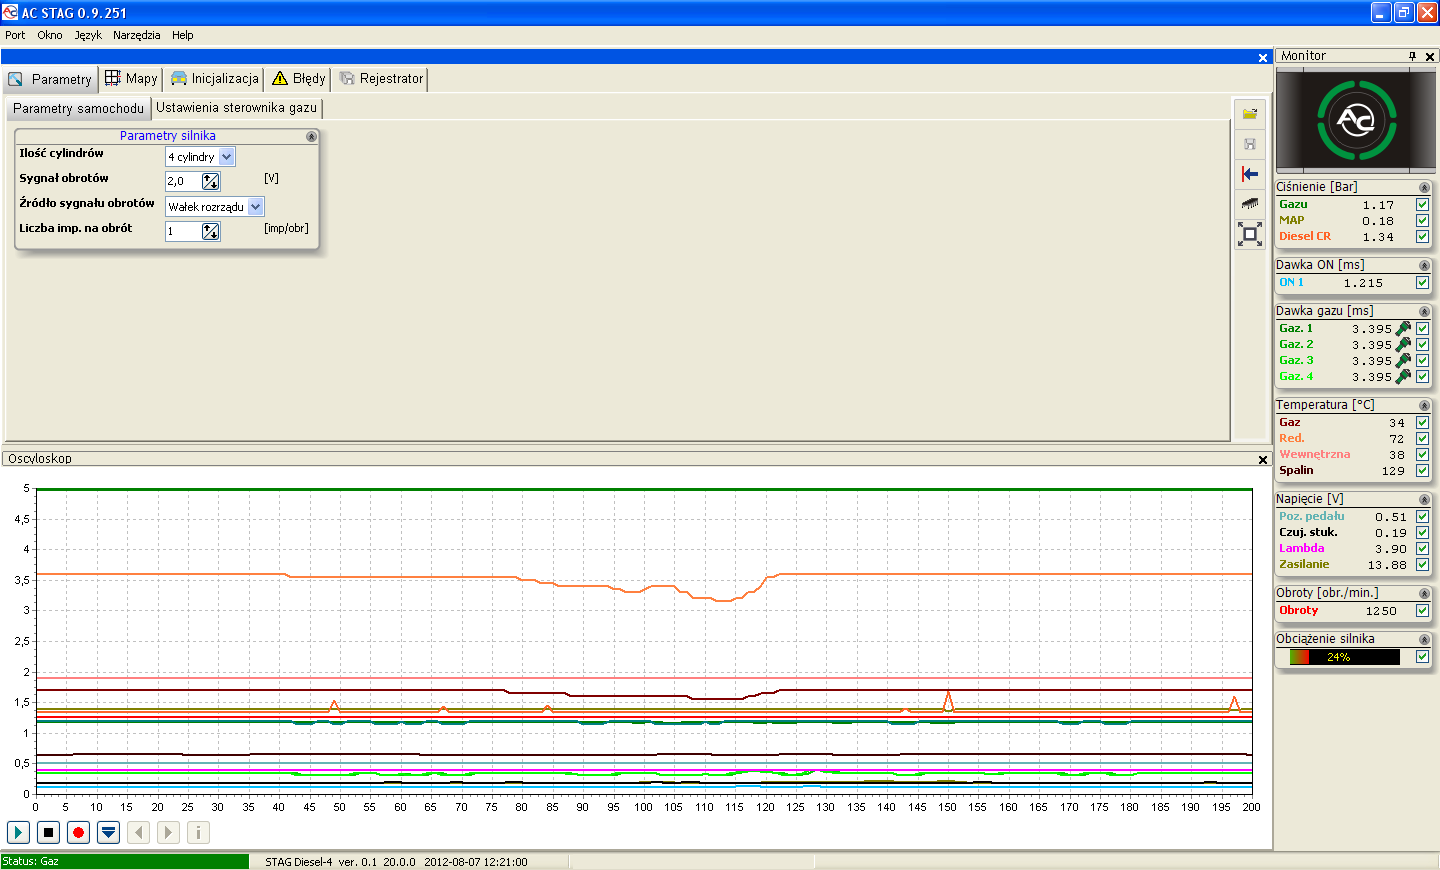The image size is (1440, 870).
Task: Close the parameters window with blue-bar X
Action: [x=1263, y=57]
